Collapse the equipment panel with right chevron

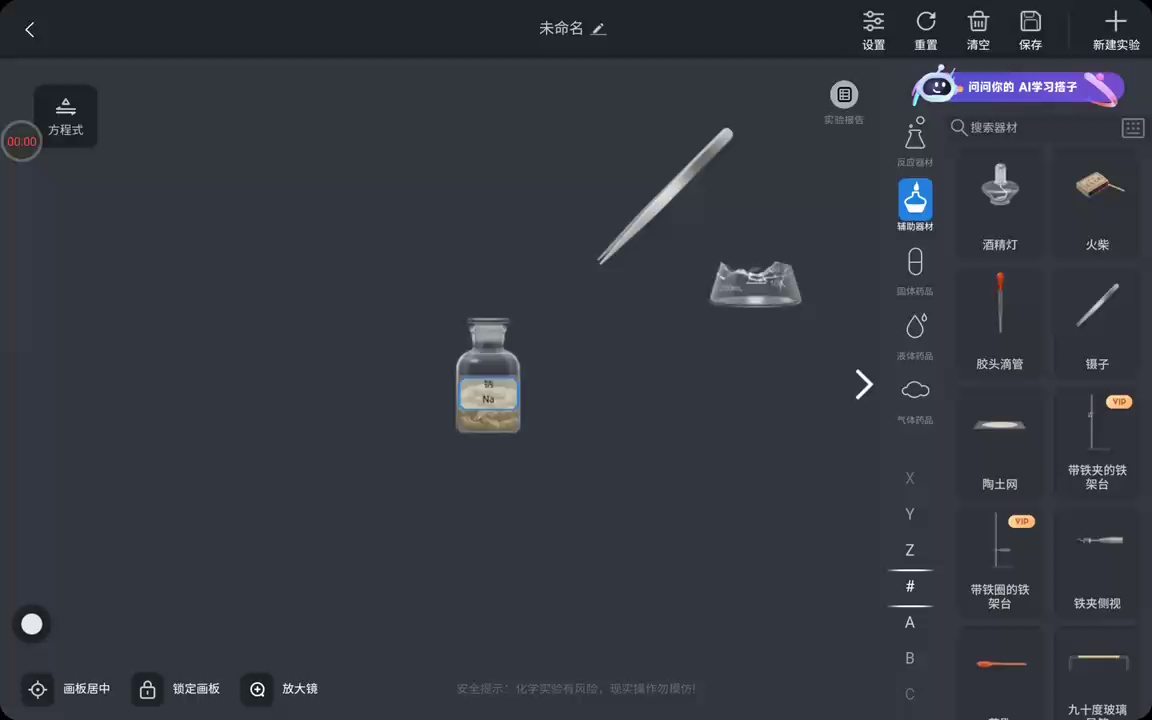tap(864, 384)
